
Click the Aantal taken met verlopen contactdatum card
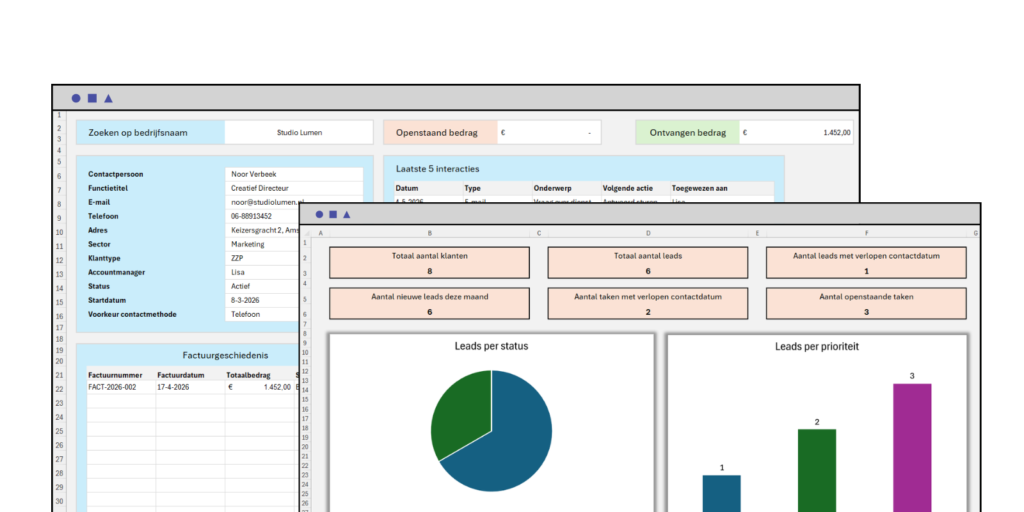[648, 304]
